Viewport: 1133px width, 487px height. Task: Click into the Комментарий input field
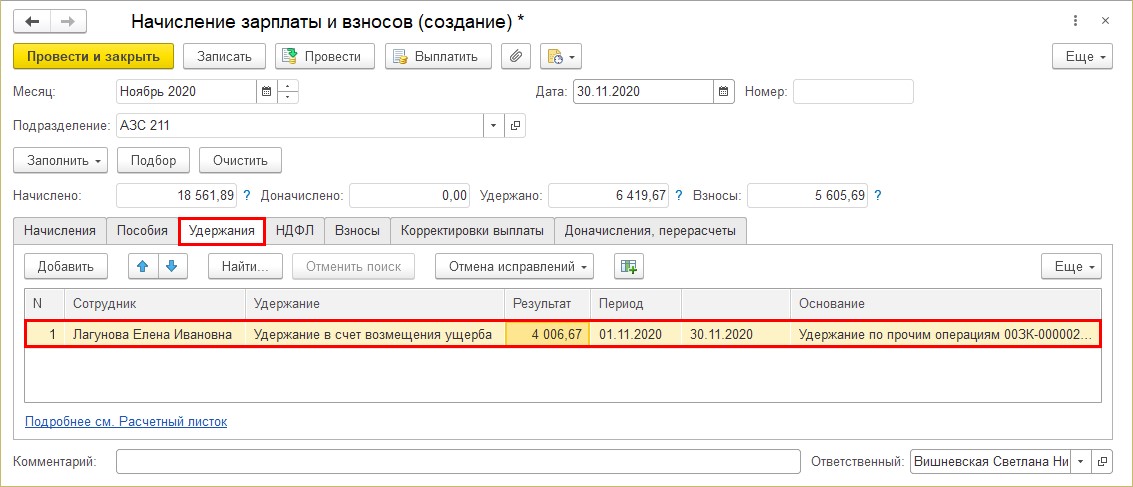click(x=458, y=461)
